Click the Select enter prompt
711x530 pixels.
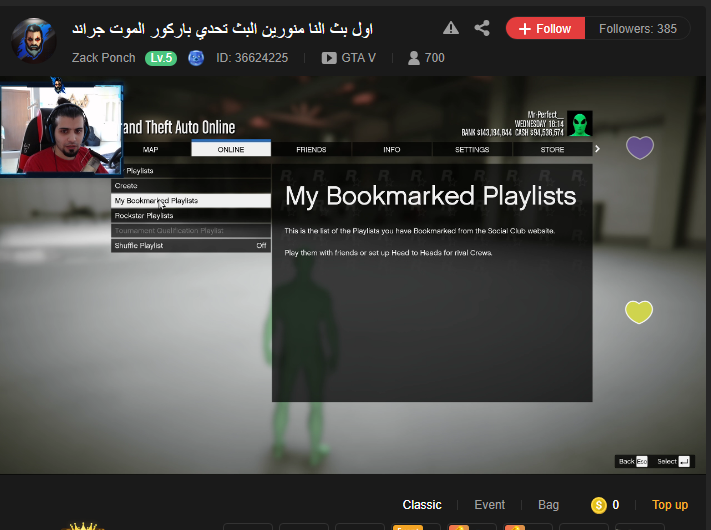673,462
